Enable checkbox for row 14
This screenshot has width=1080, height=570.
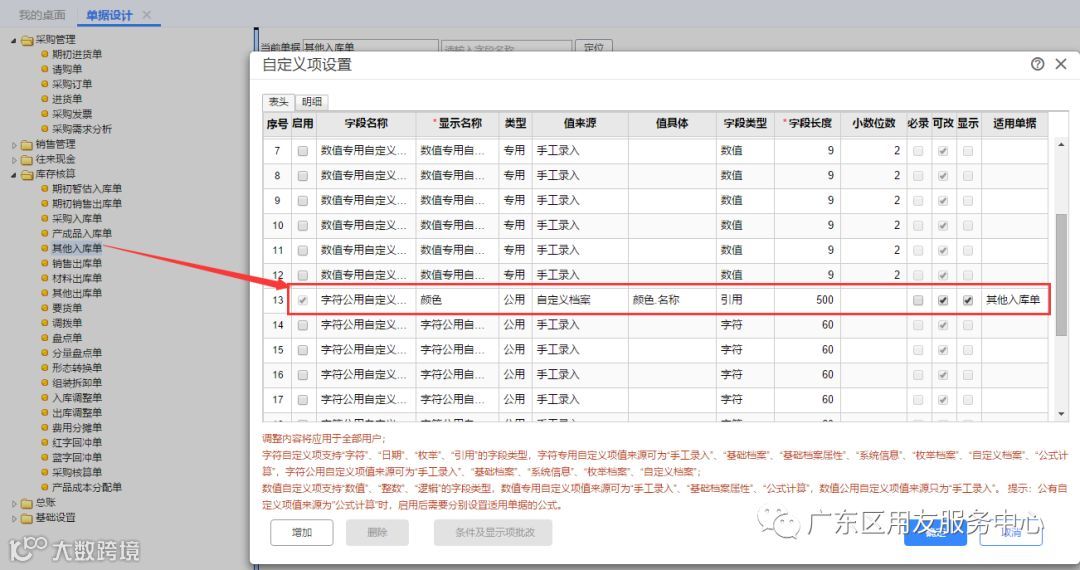[302, 325]
